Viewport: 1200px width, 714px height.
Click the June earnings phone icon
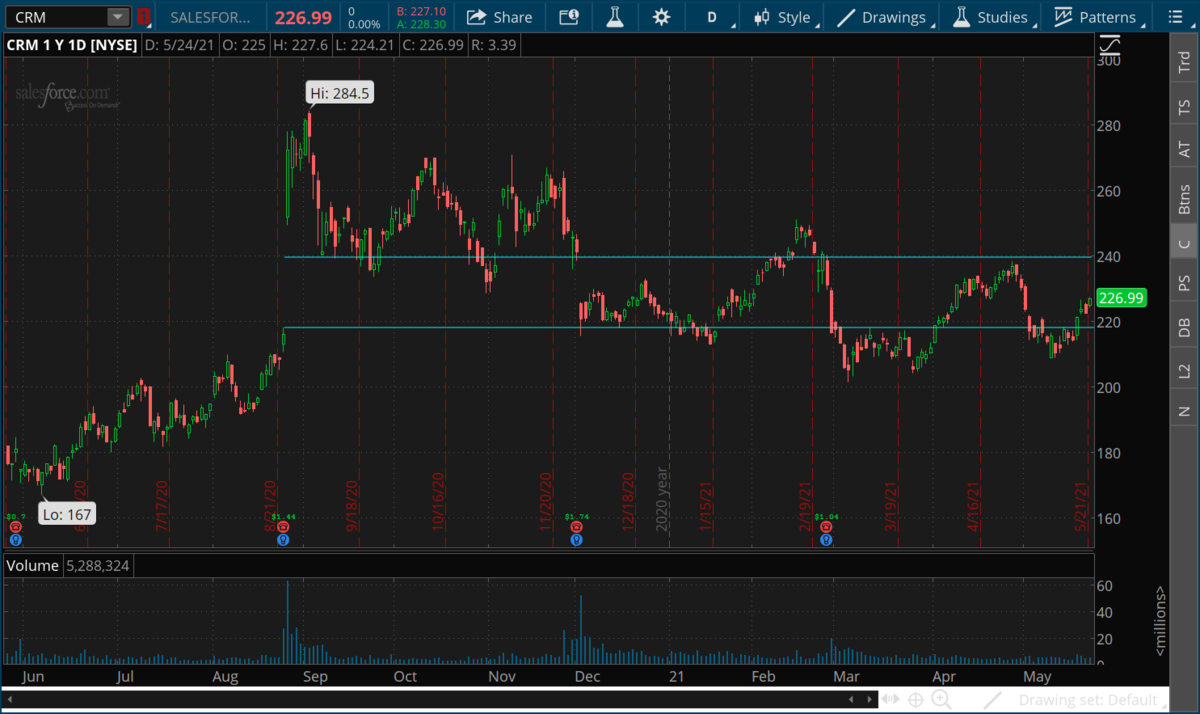pyautogui.click(x=16, y=527)
